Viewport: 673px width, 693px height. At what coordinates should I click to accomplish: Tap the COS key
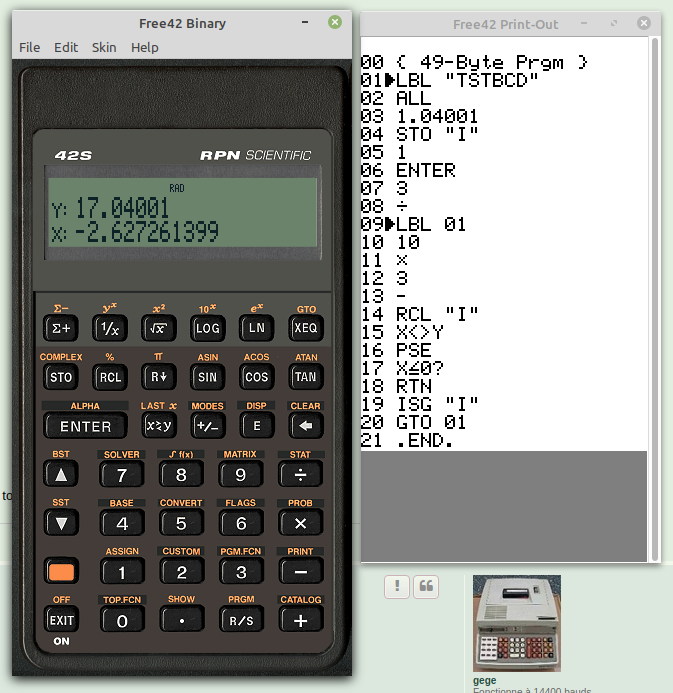point(256,377)
